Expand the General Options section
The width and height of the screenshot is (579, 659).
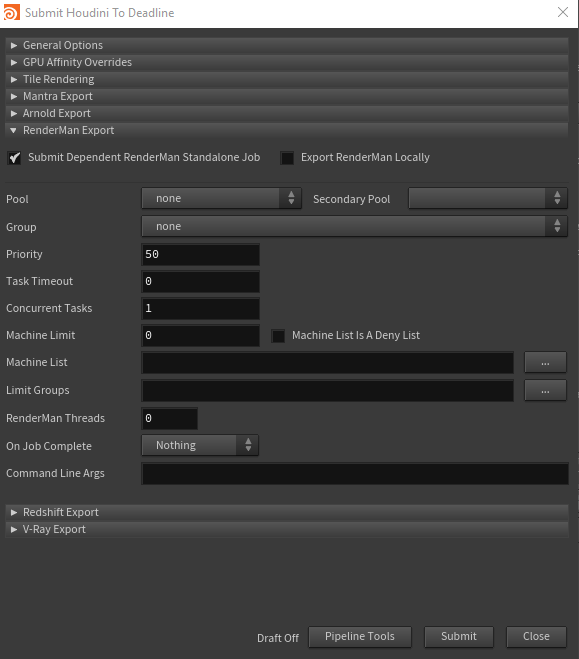pos(287,45)
